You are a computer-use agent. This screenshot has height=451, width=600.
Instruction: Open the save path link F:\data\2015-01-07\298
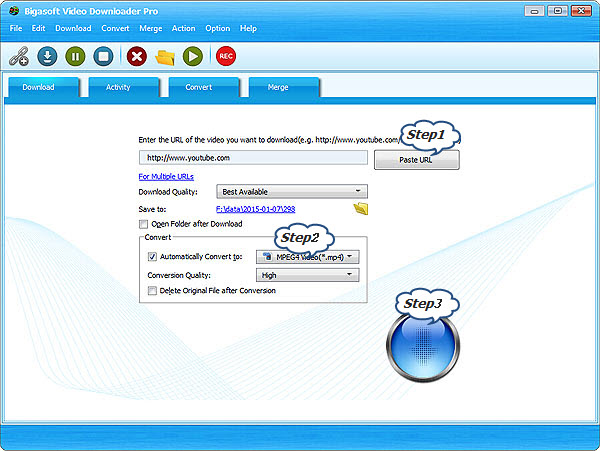tap(255, 209)
